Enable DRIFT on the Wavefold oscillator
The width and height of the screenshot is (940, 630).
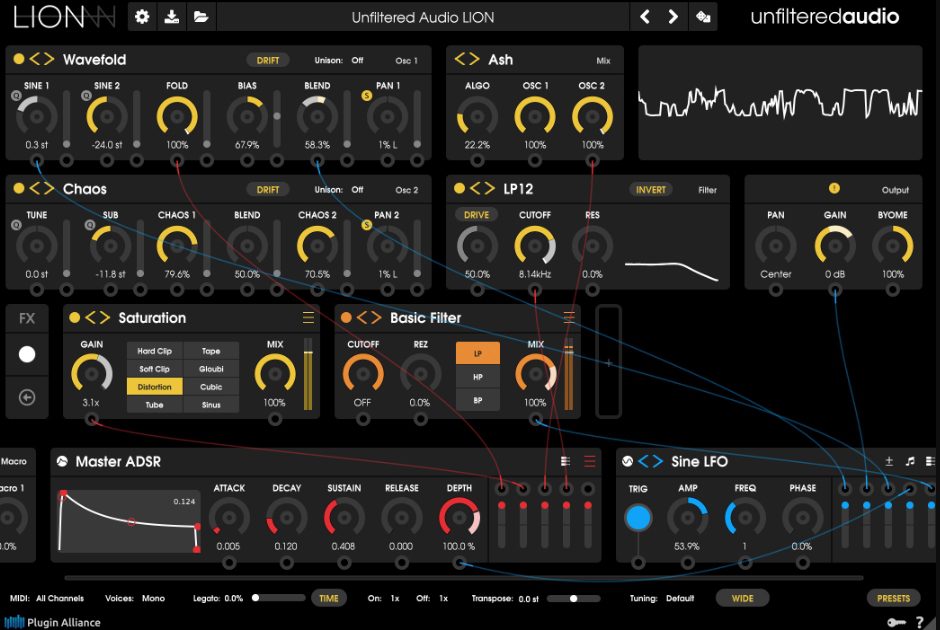[267, 60]
